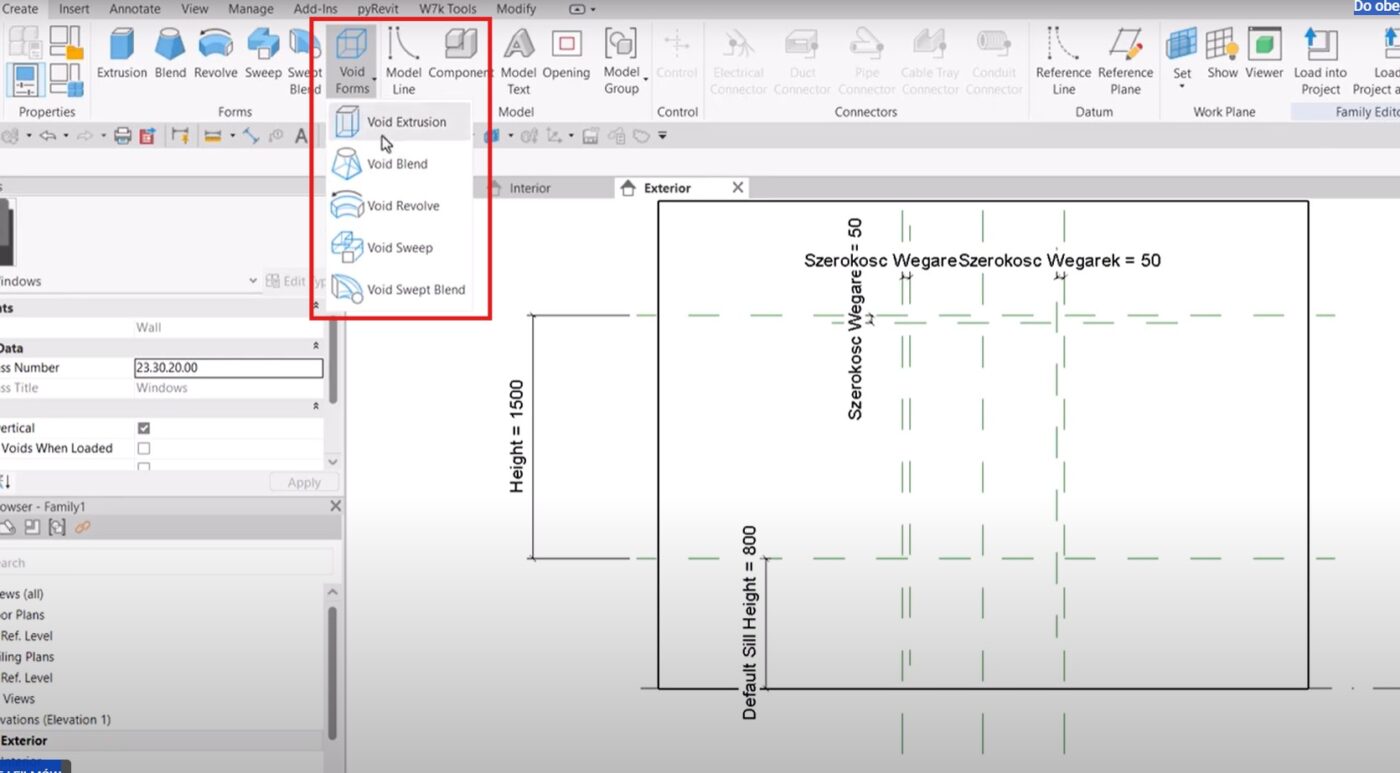Click the Revolve tool in Forms

click(215, 54)
